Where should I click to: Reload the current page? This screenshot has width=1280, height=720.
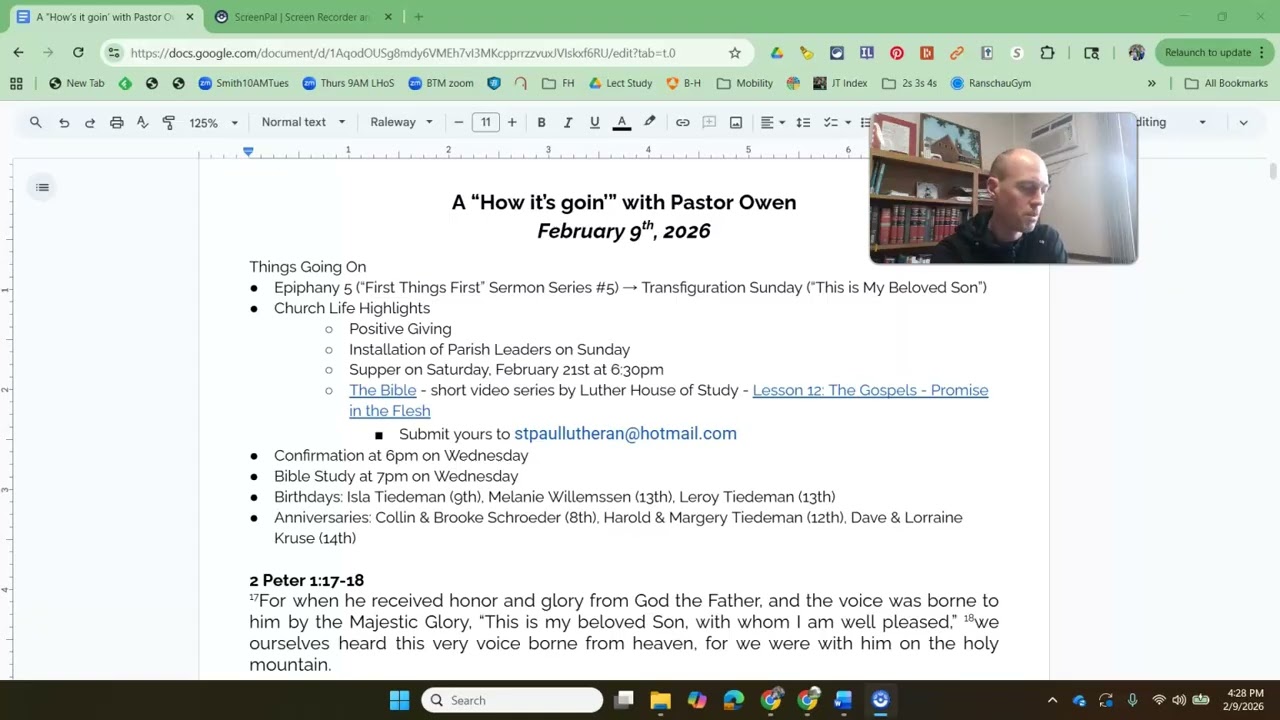[78, 52]
